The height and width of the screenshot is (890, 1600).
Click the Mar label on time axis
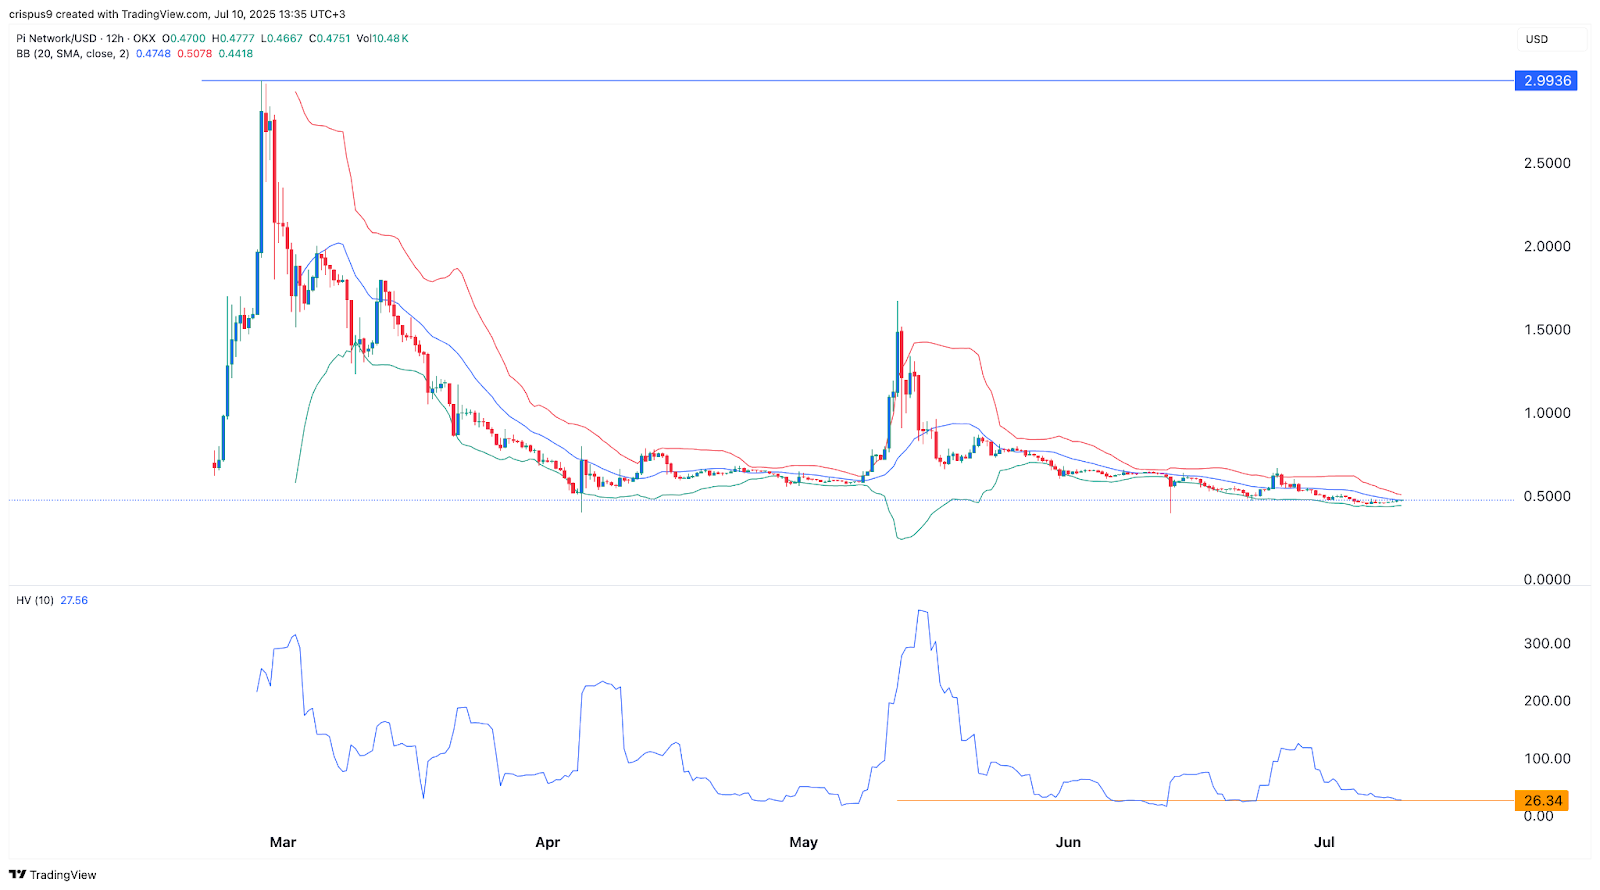click(x=283, y=842)
